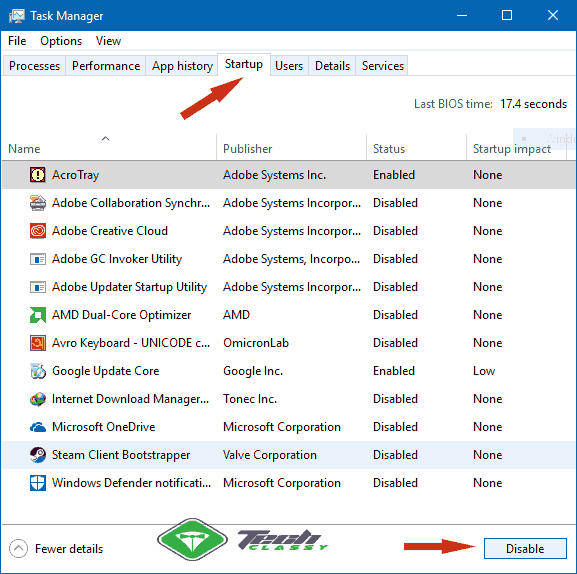Screen dimensions: 577x574
Task: Select the Avro Keyboard - UNICODE entry
Action: [x=288, y=343]
